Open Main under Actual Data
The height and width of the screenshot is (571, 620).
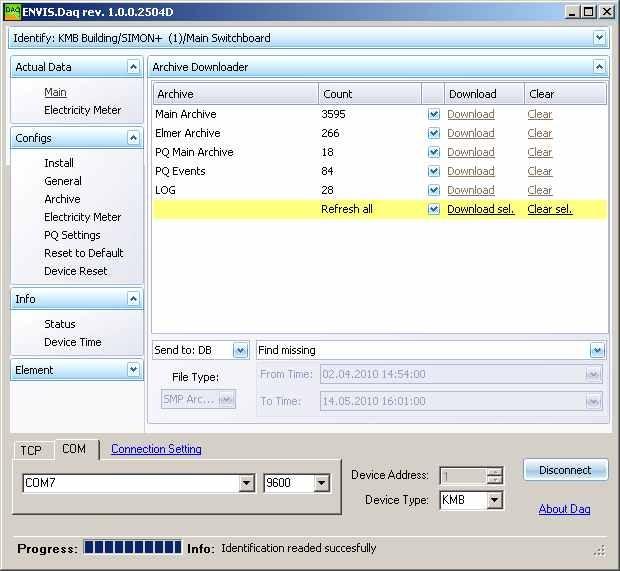(55, 92)
